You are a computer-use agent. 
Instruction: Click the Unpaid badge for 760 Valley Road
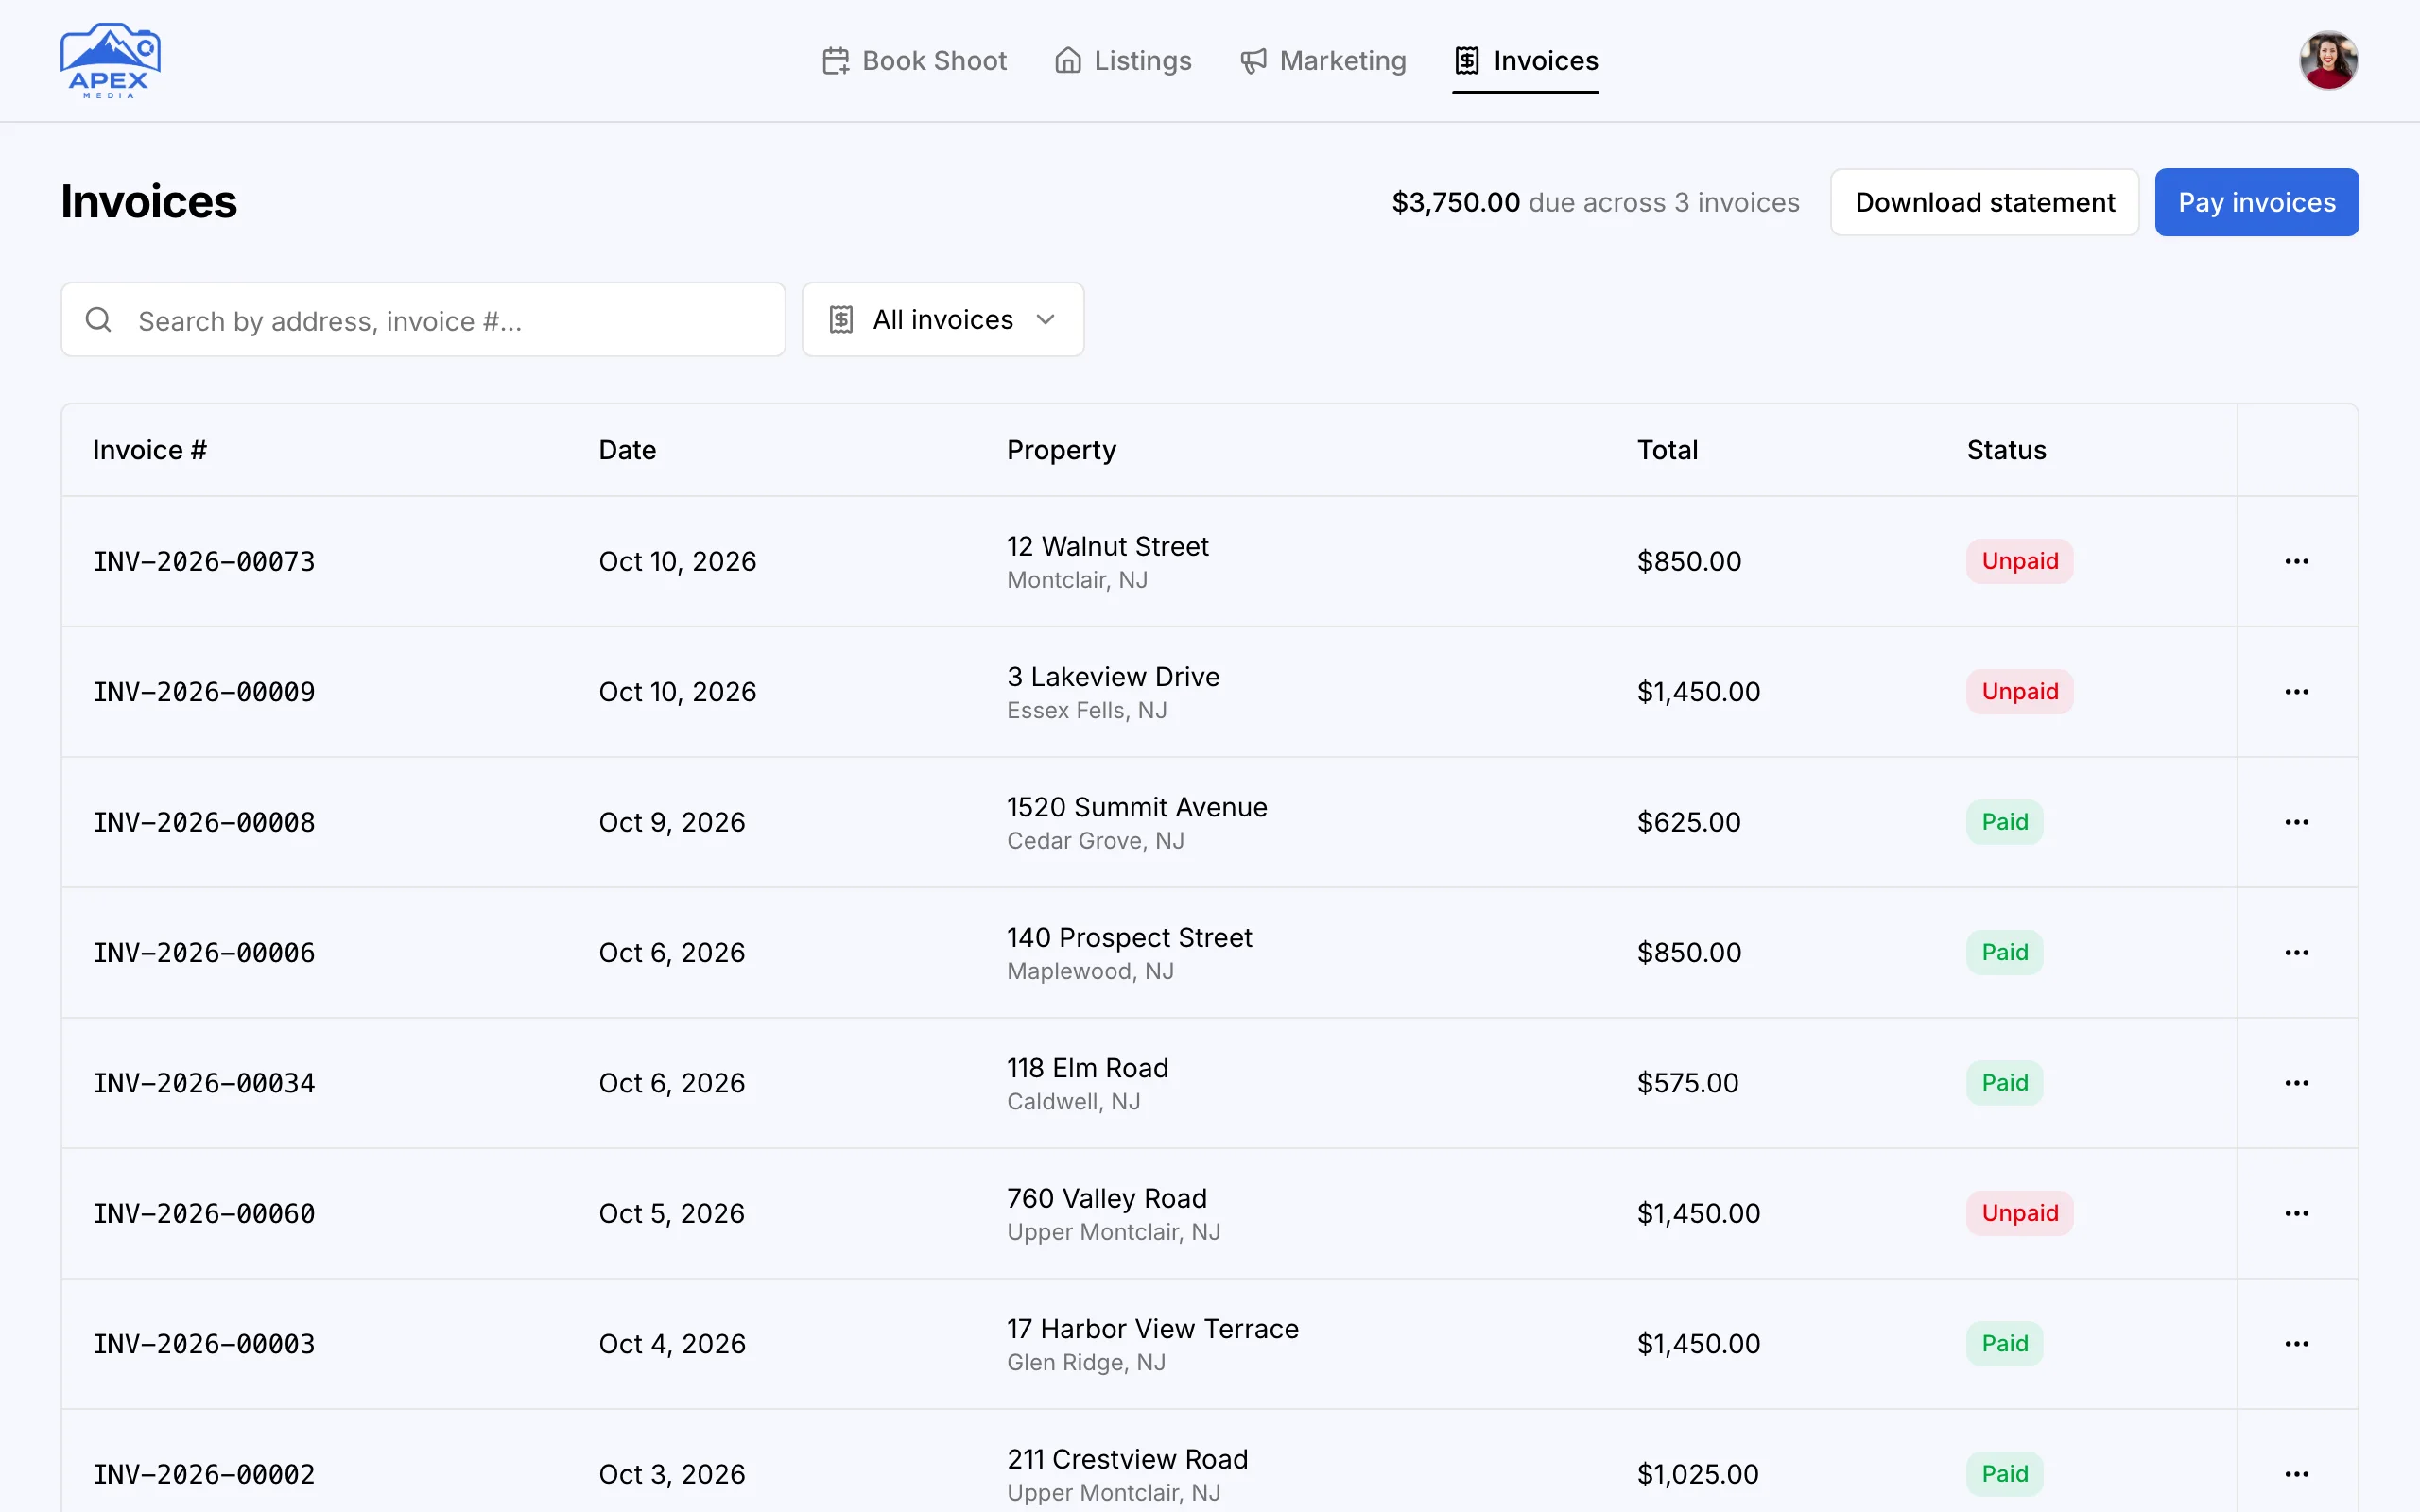tap(2019, 1213)
